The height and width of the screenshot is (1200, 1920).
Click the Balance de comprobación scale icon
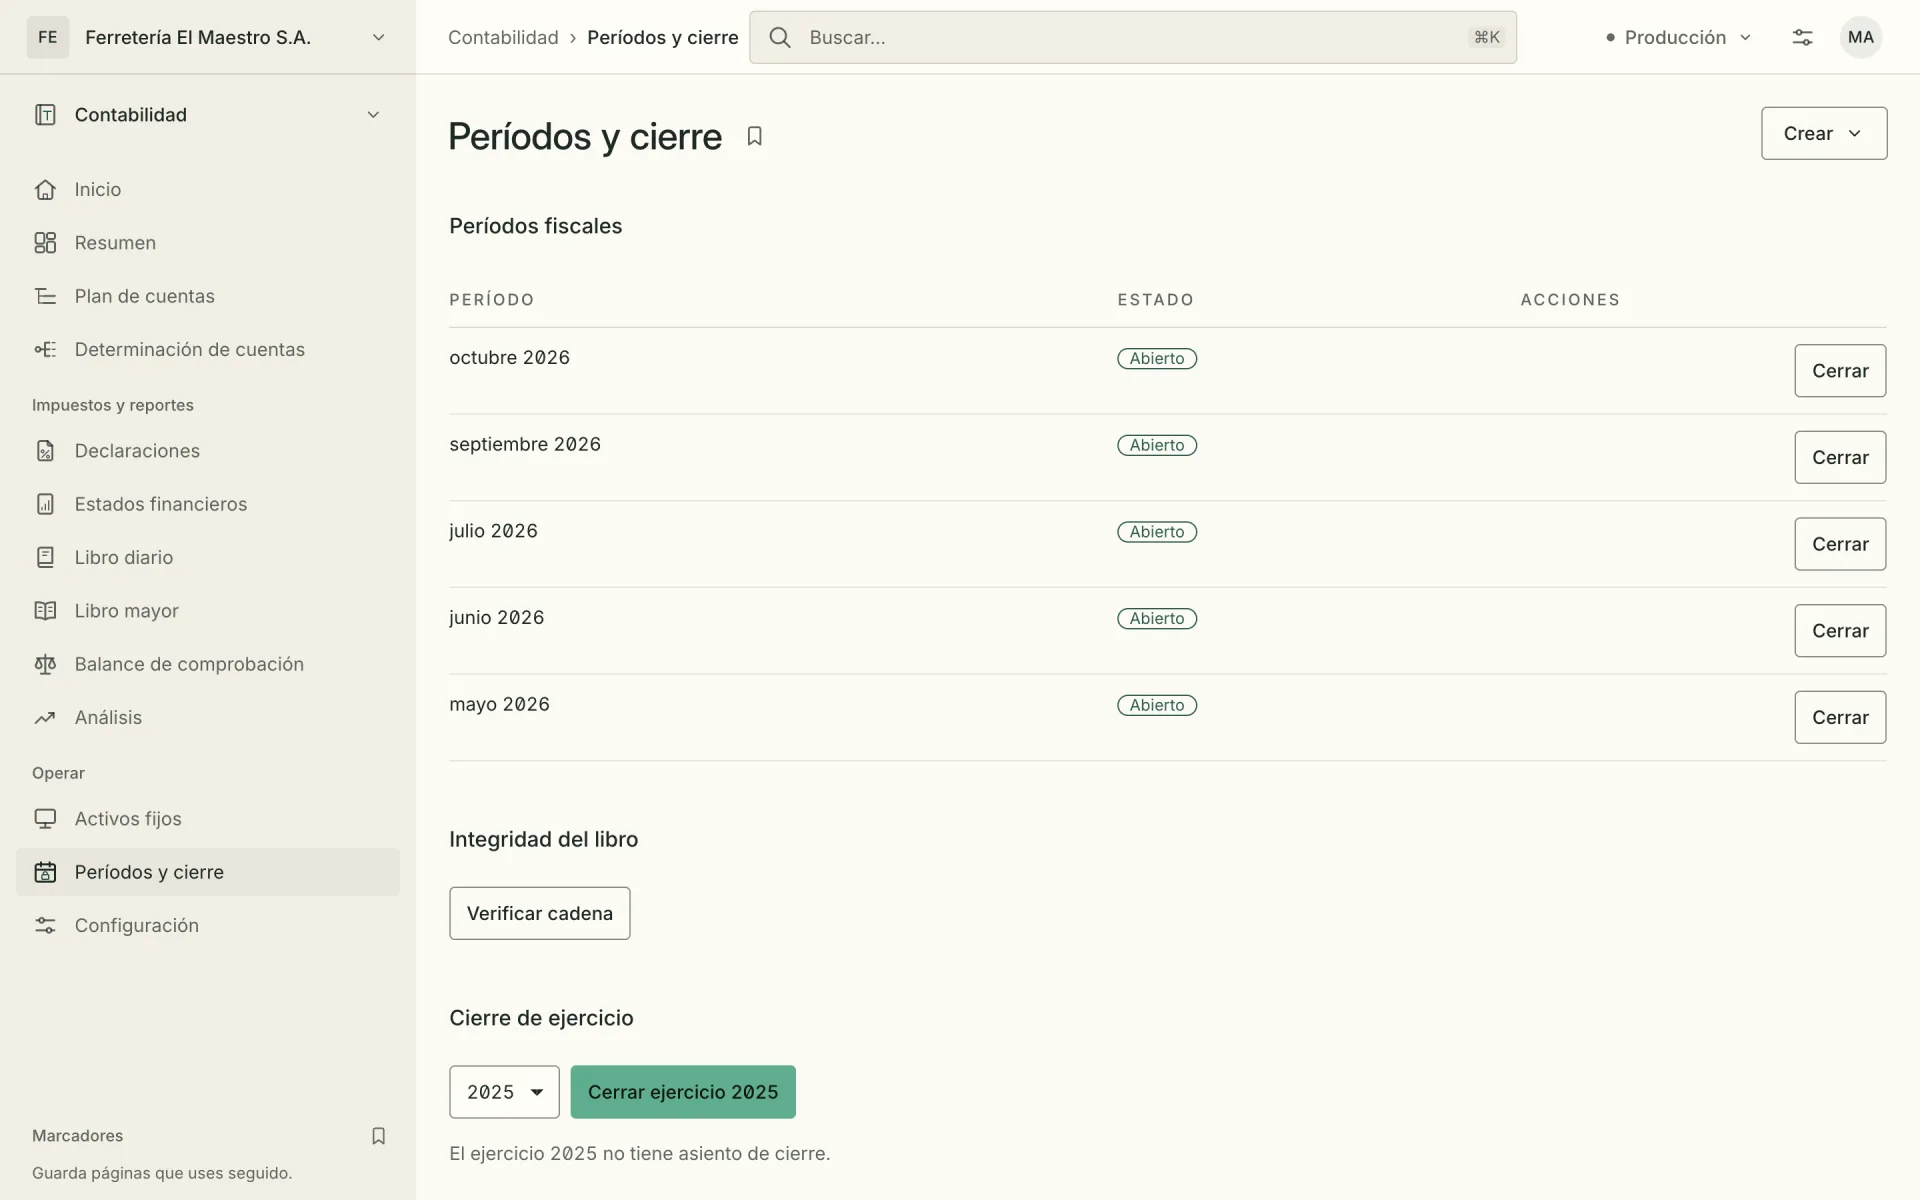coord(45,664)
